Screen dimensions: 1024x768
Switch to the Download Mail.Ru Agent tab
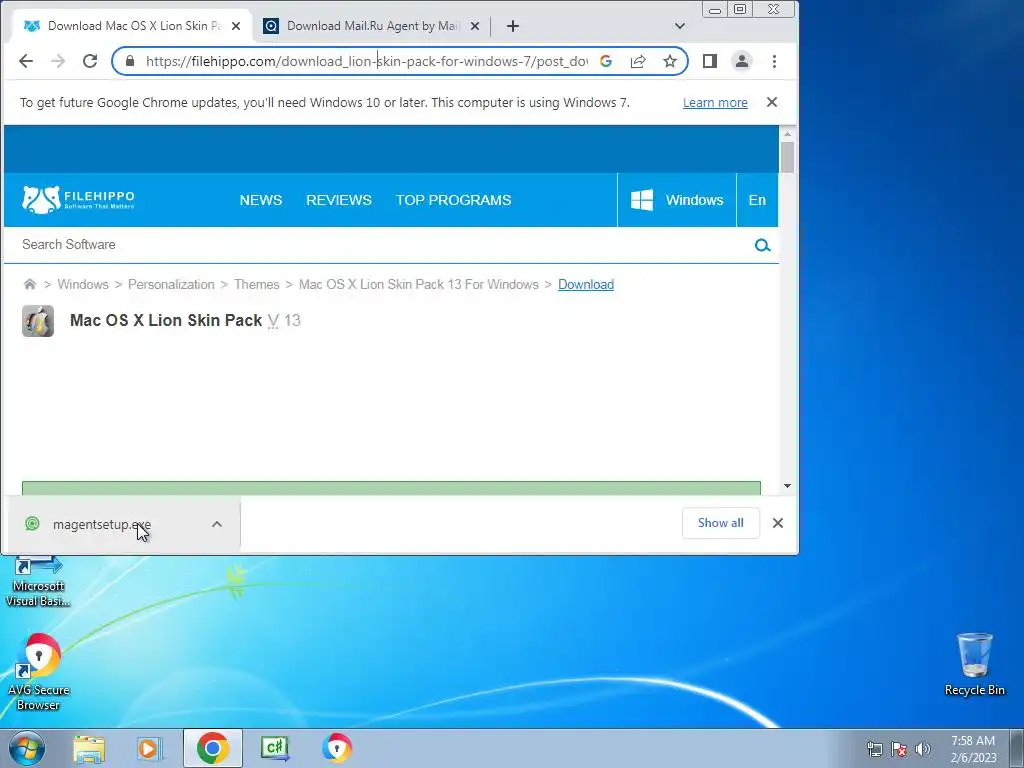click(x=372, y=26)
